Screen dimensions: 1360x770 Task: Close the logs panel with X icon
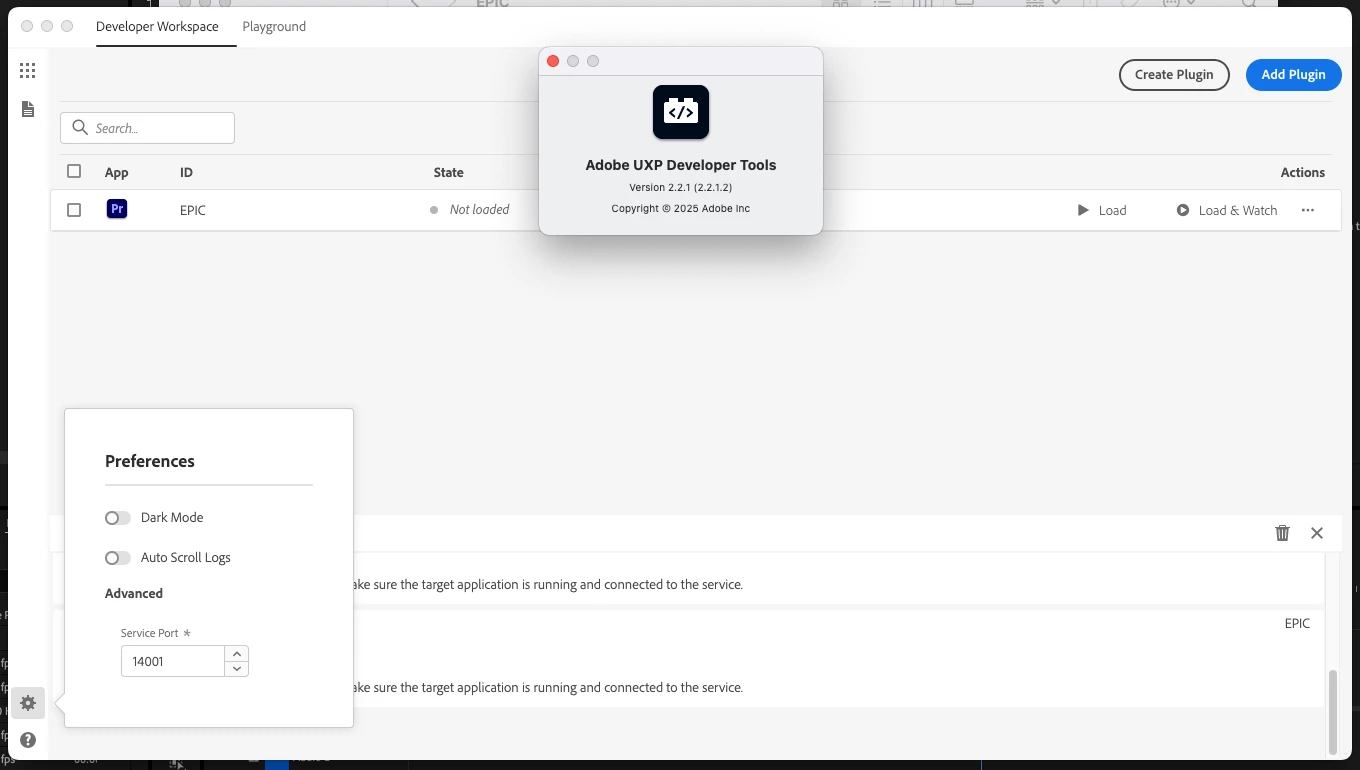click(x=1317, y=533)
